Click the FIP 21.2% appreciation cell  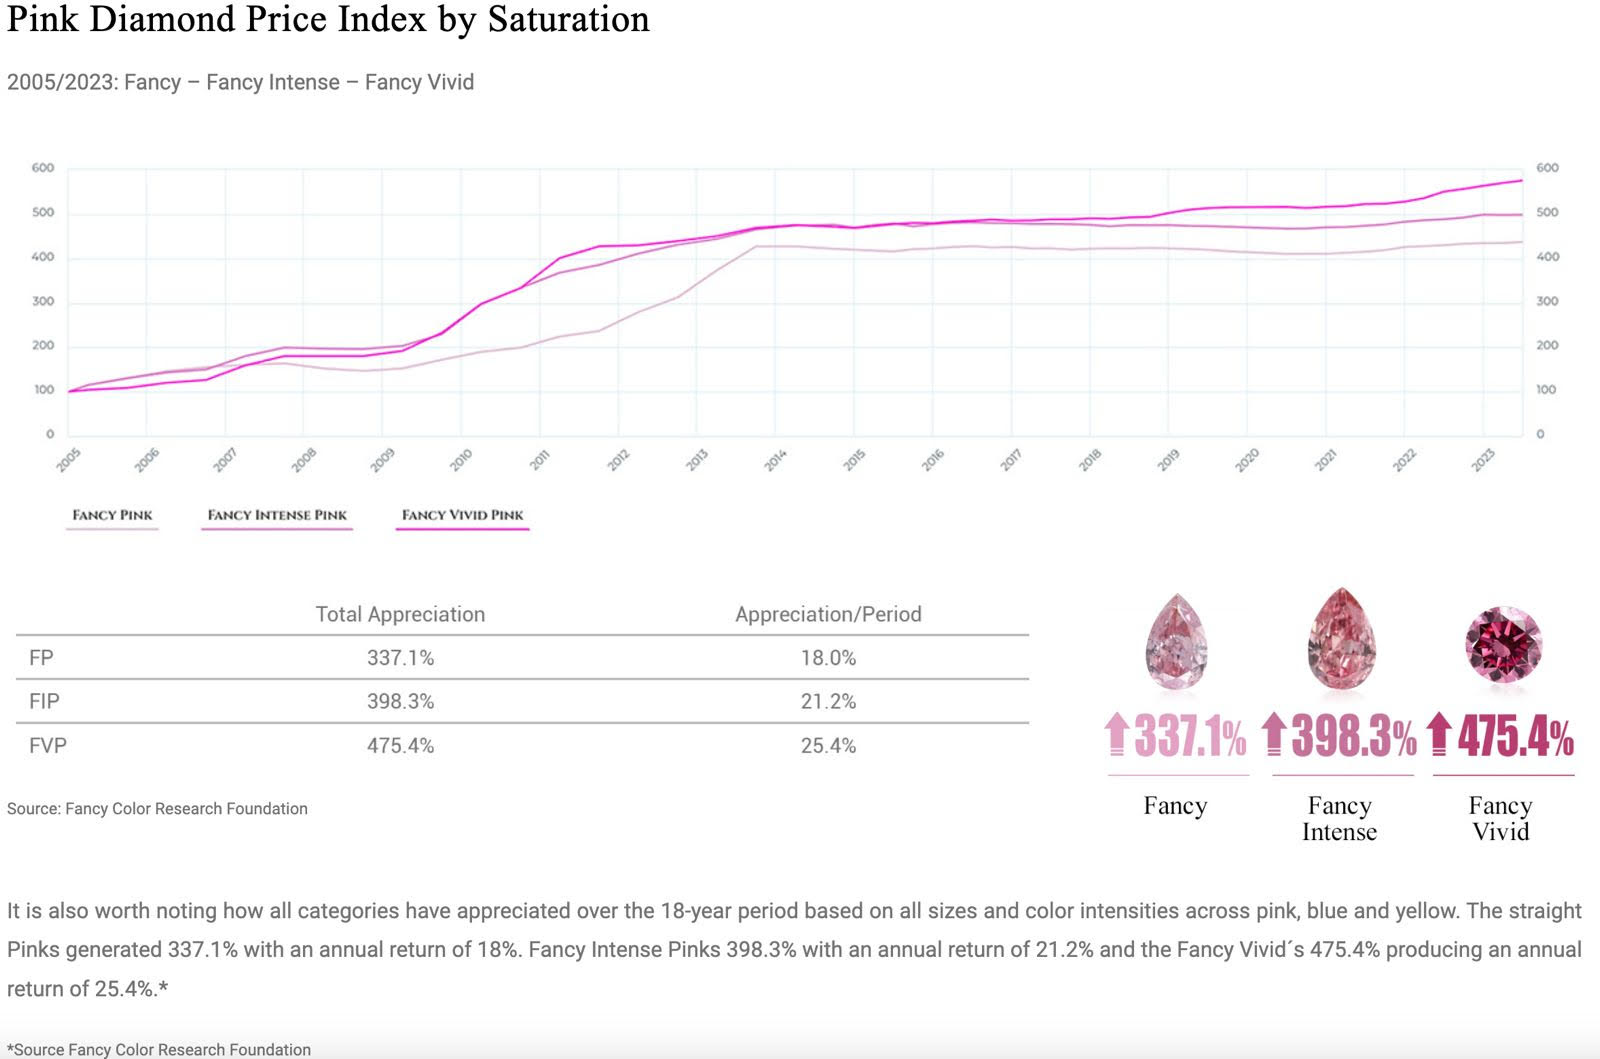pos(828,702)
